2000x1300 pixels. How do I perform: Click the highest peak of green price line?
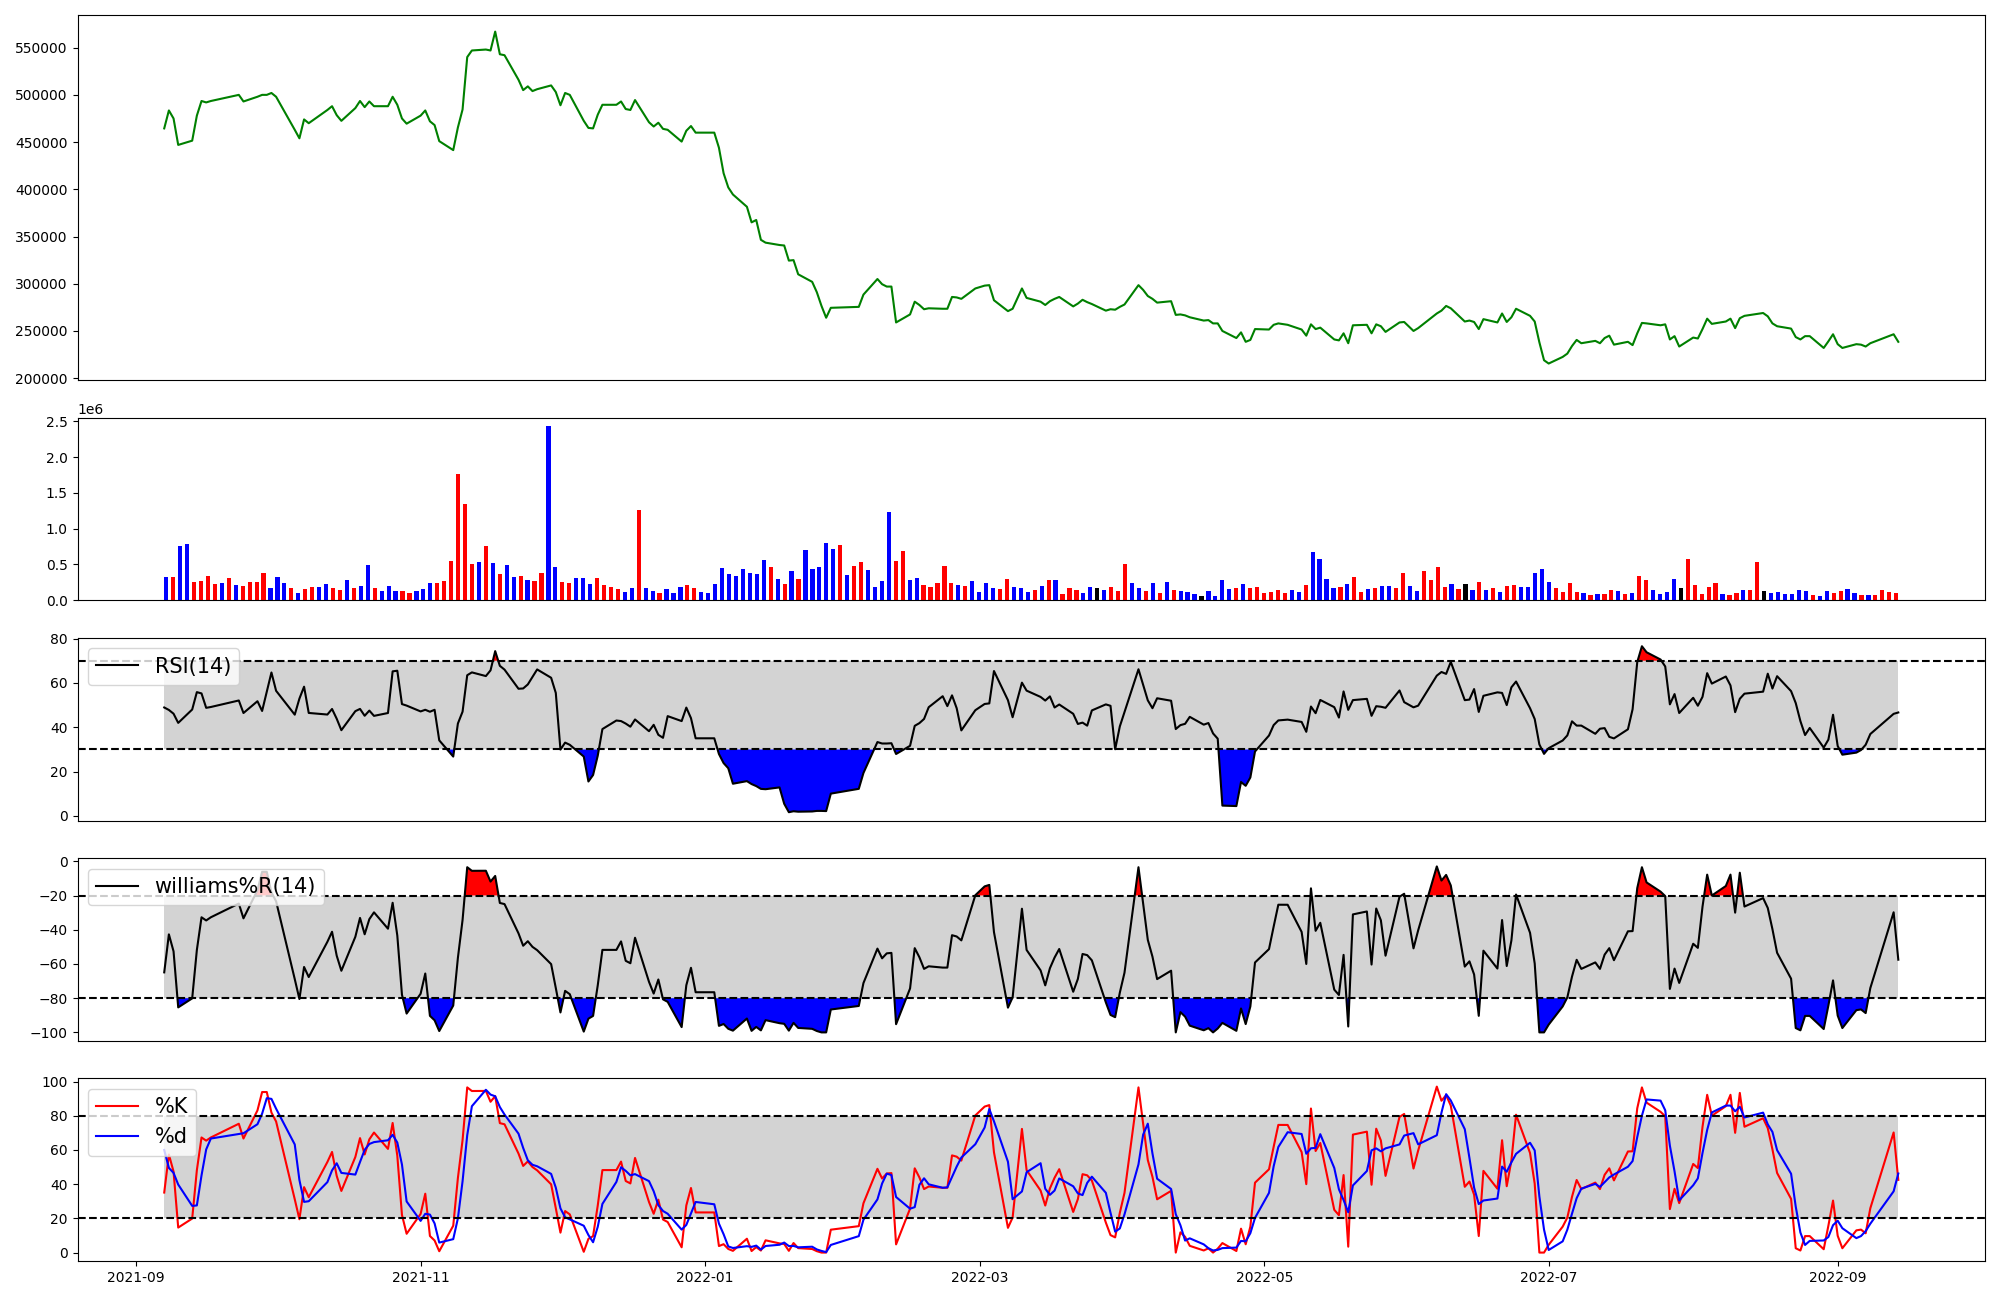tap(495, 32)
